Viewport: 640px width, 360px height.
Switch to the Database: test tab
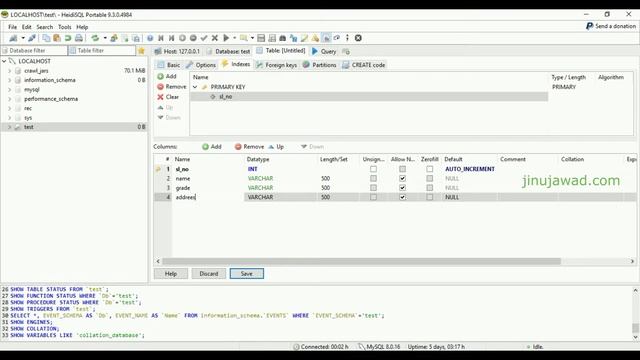(229, 51)
